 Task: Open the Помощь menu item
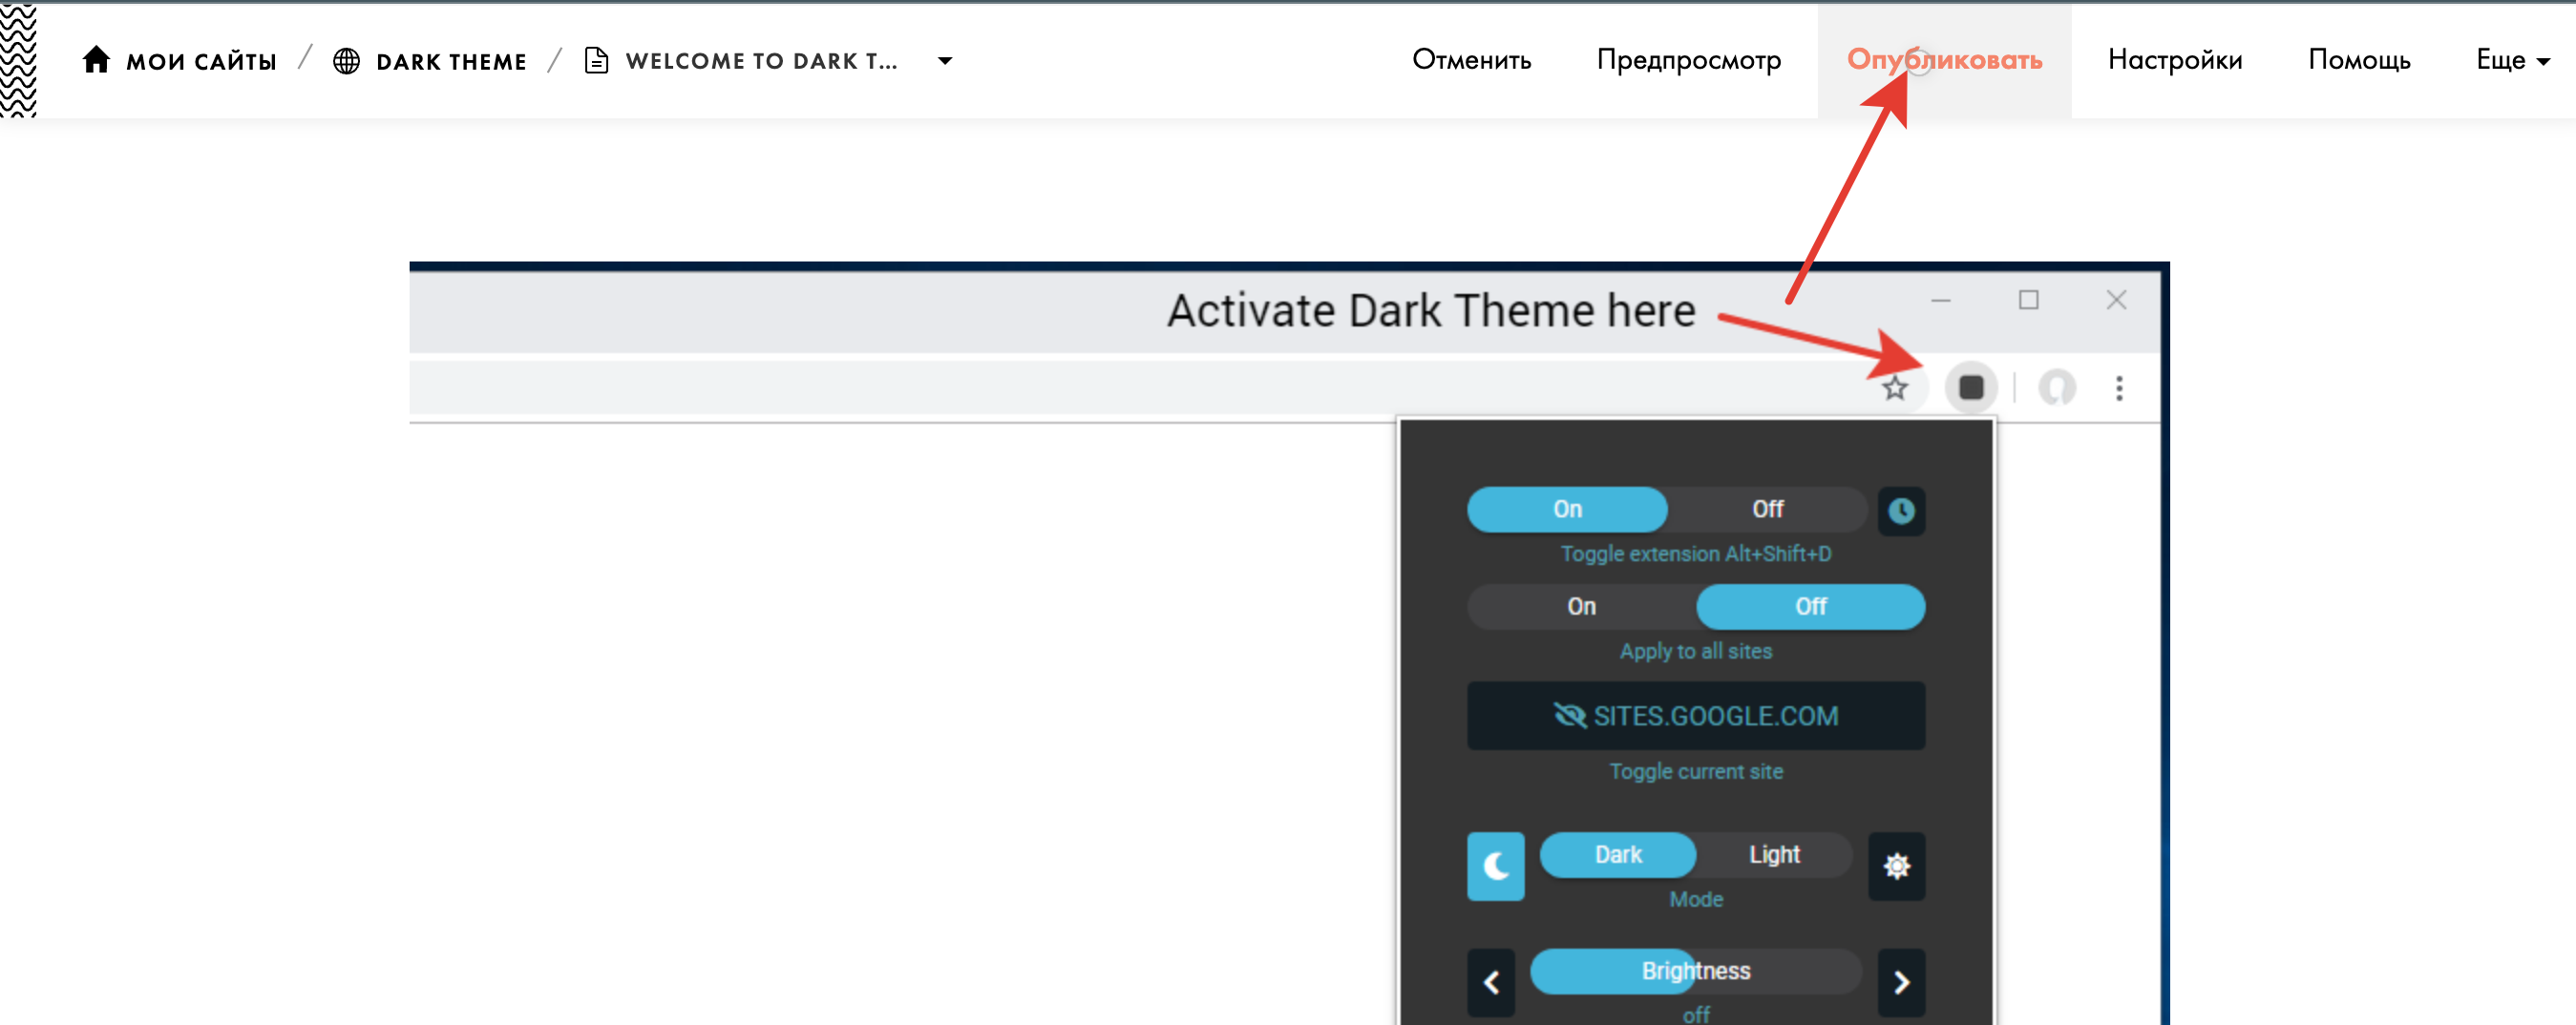point(2358,60)
